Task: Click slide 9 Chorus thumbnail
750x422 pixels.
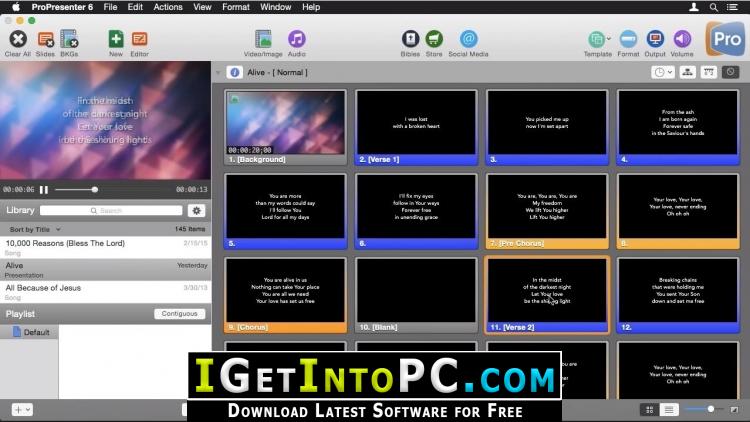Action: (x=285, y=295)
